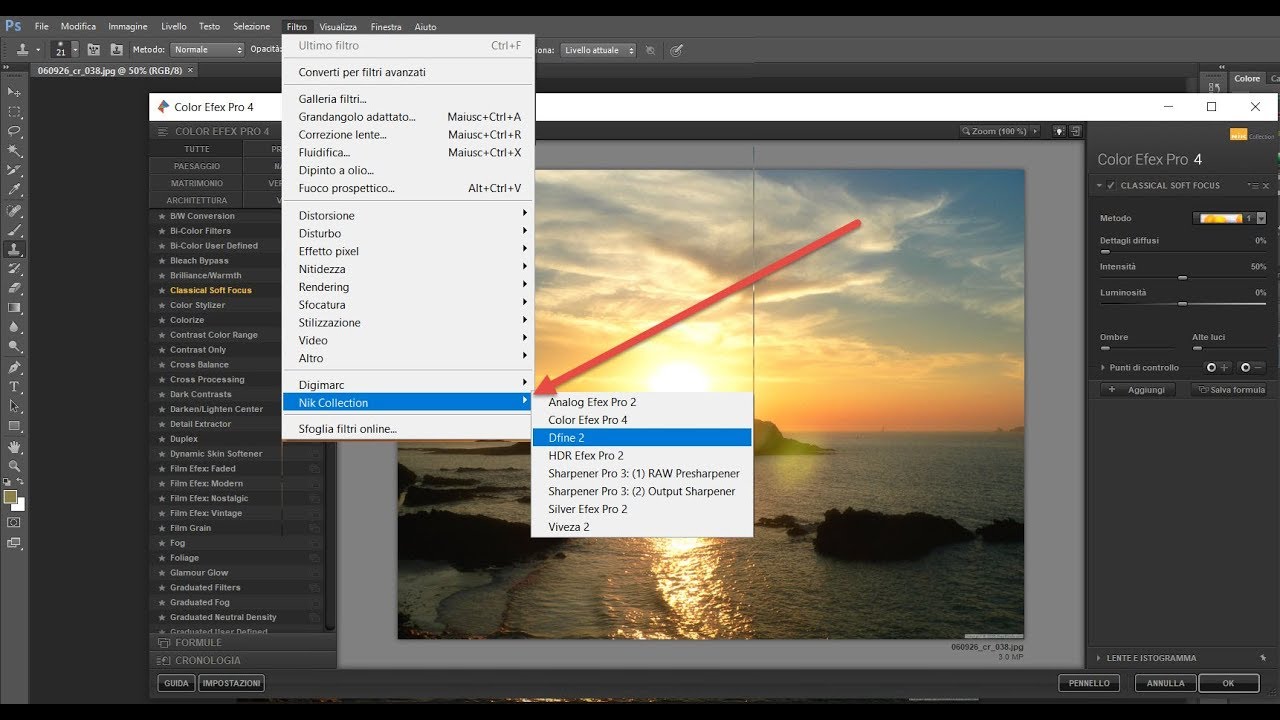Select the Crop tool

click(x=14, y=170)
